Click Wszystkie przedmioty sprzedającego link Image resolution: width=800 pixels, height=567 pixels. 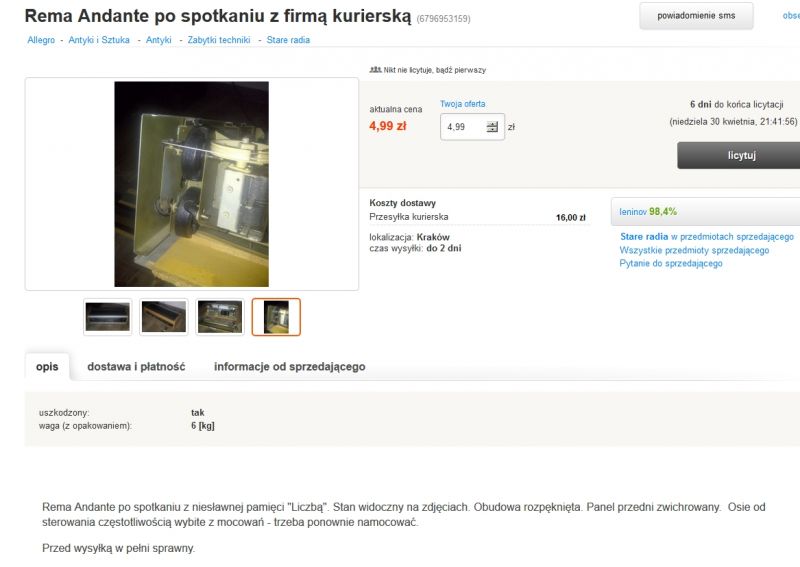point(694,250)
